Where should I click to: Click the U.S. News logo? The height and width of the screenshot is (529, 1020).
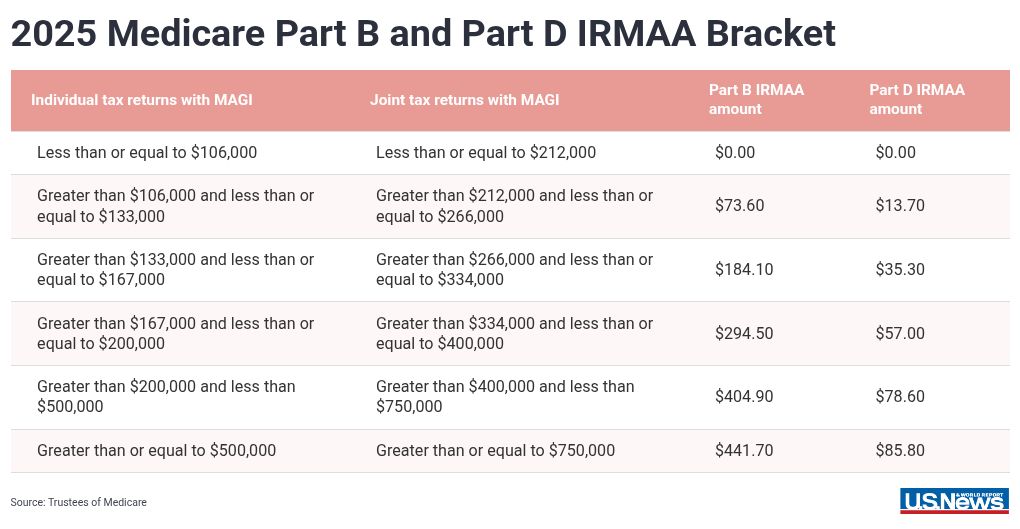953,500
